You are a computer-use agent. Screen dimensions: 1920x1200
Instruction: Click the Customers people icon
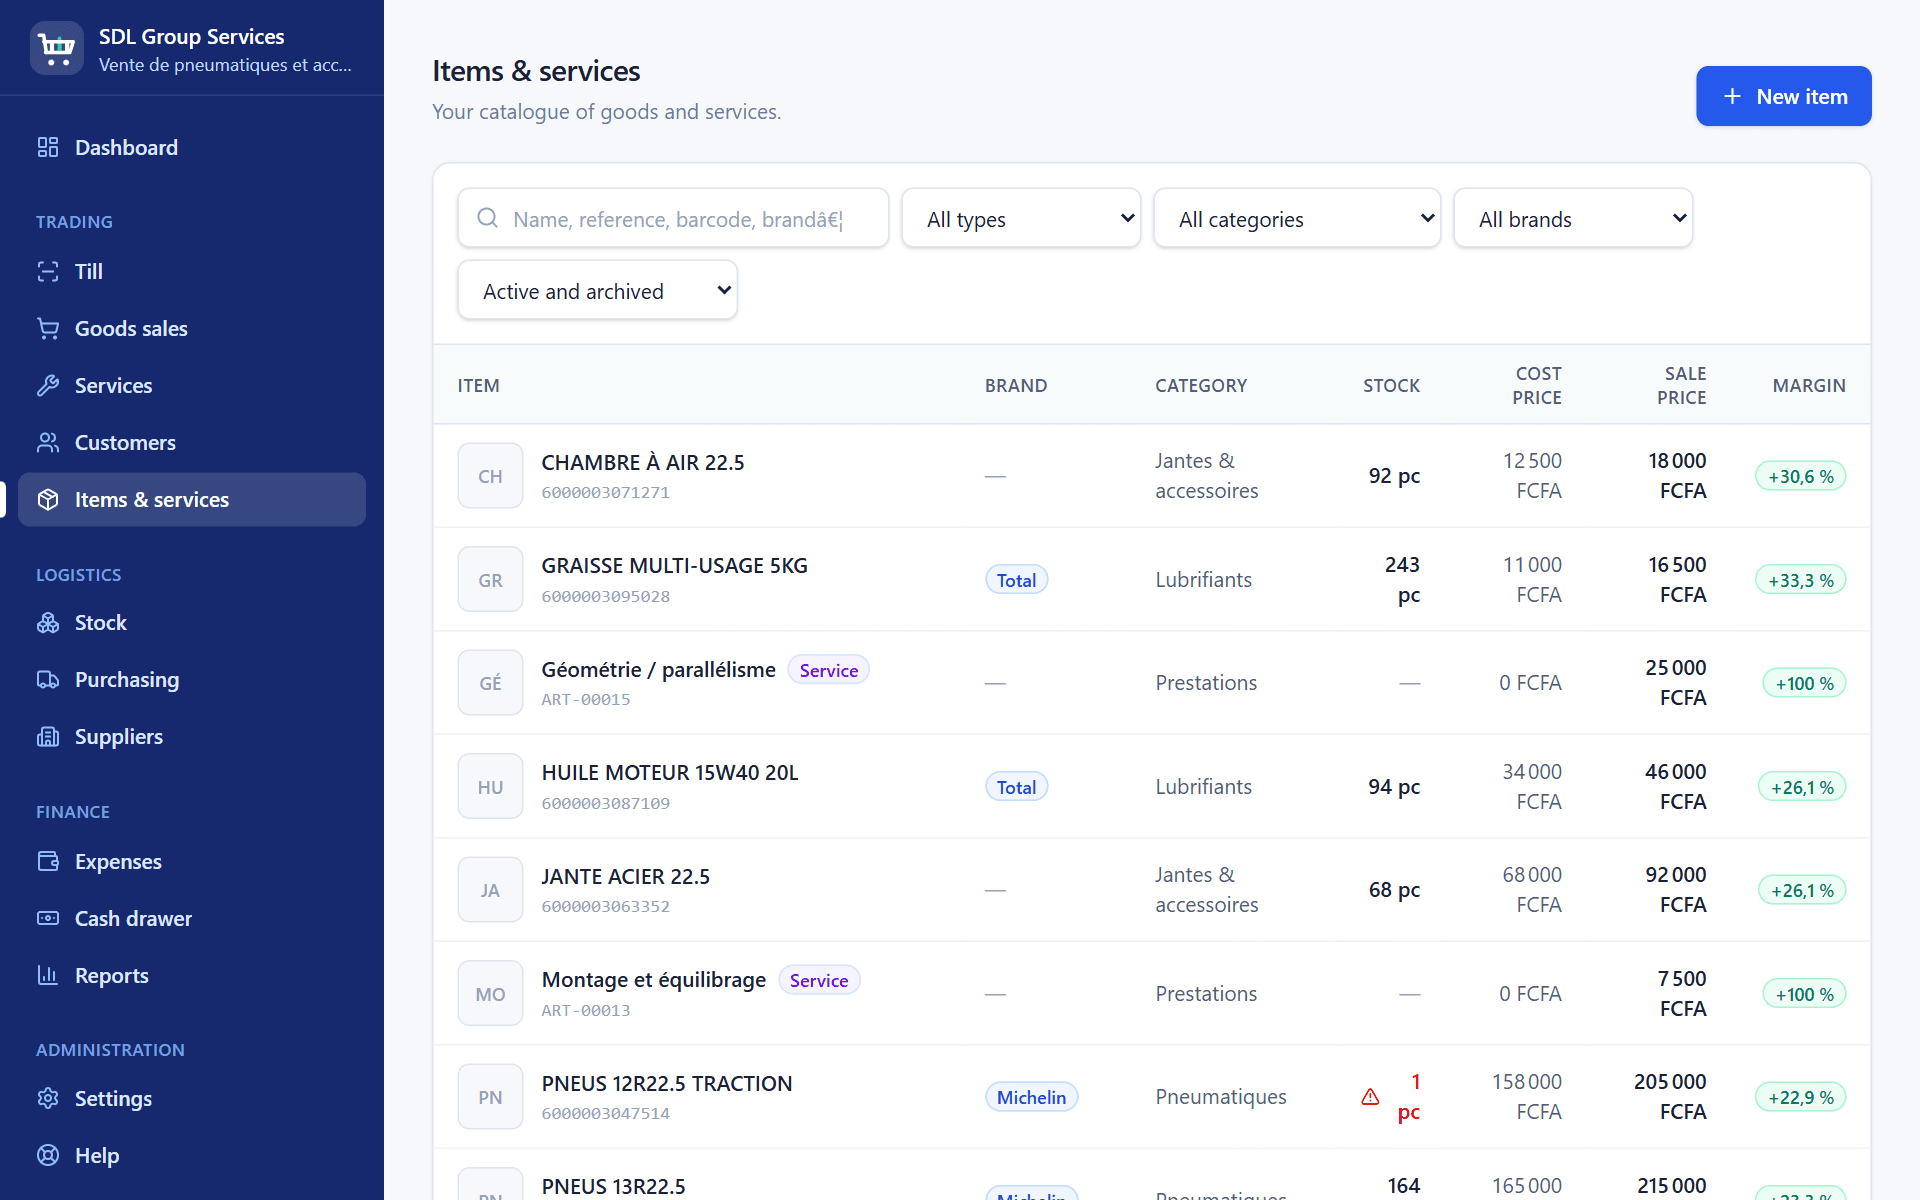[48, 442]
